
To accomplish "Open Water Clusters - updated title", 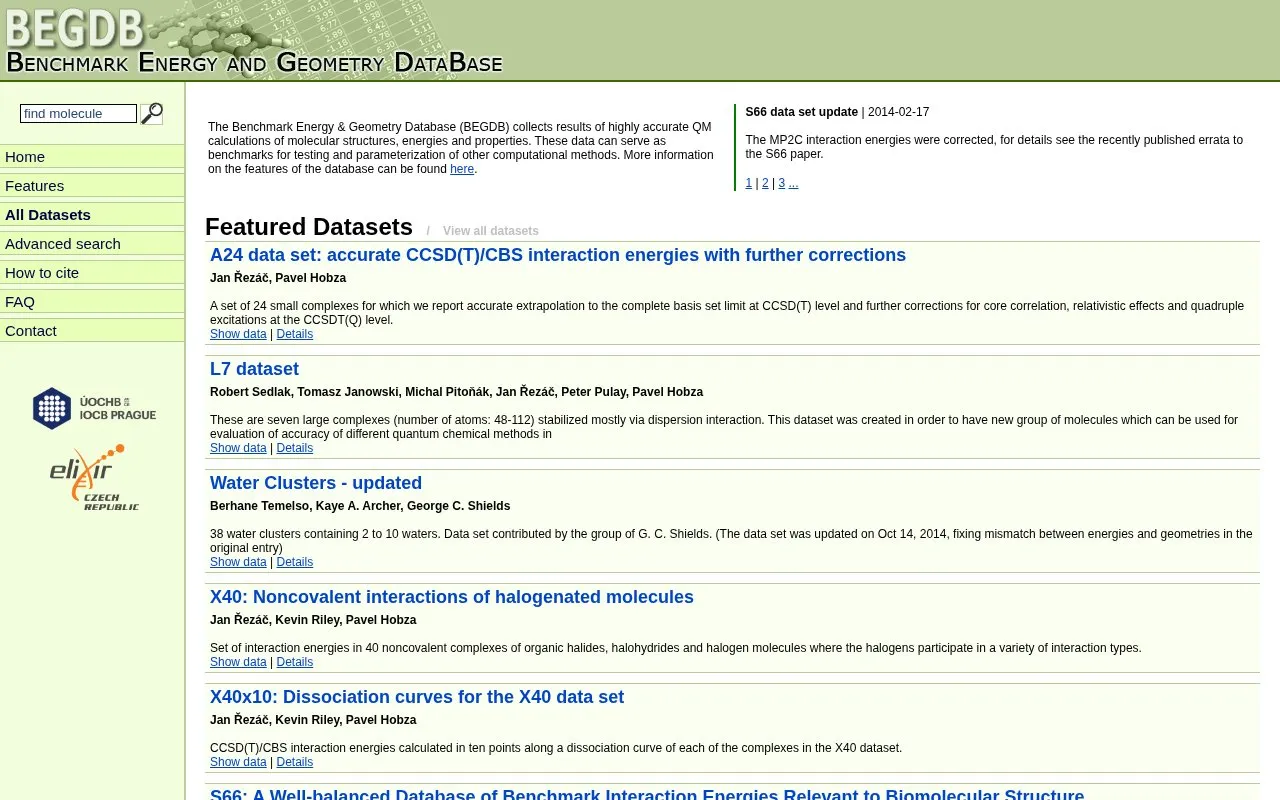I will [316, 483].
